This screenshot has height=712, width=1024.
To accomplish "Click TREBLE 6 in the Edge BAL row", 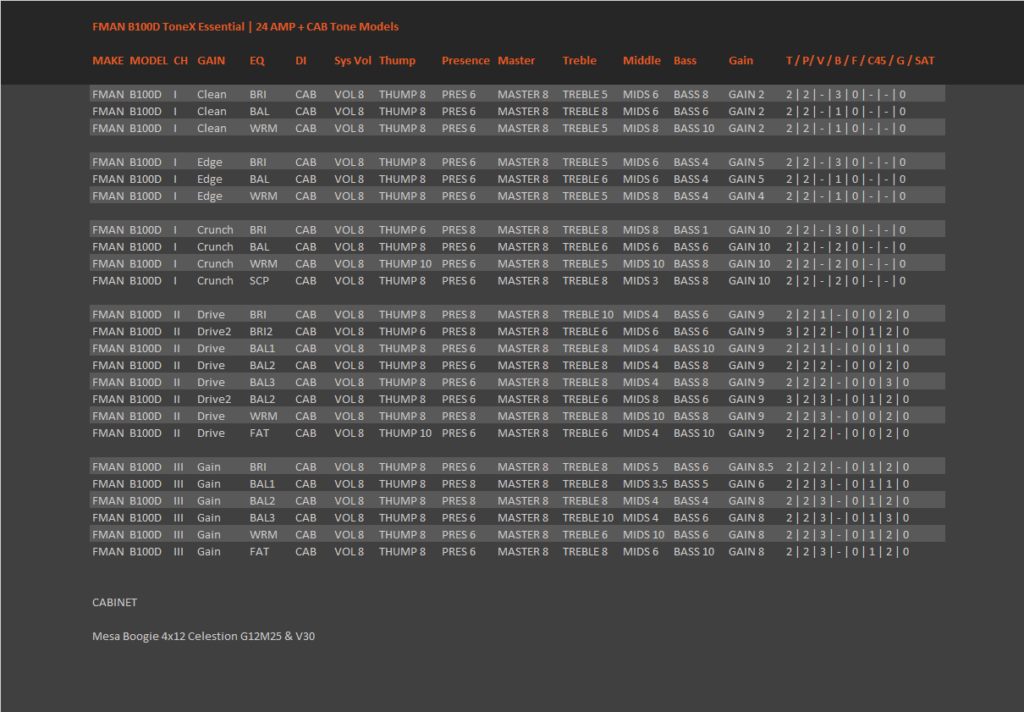I will [585, 179].
